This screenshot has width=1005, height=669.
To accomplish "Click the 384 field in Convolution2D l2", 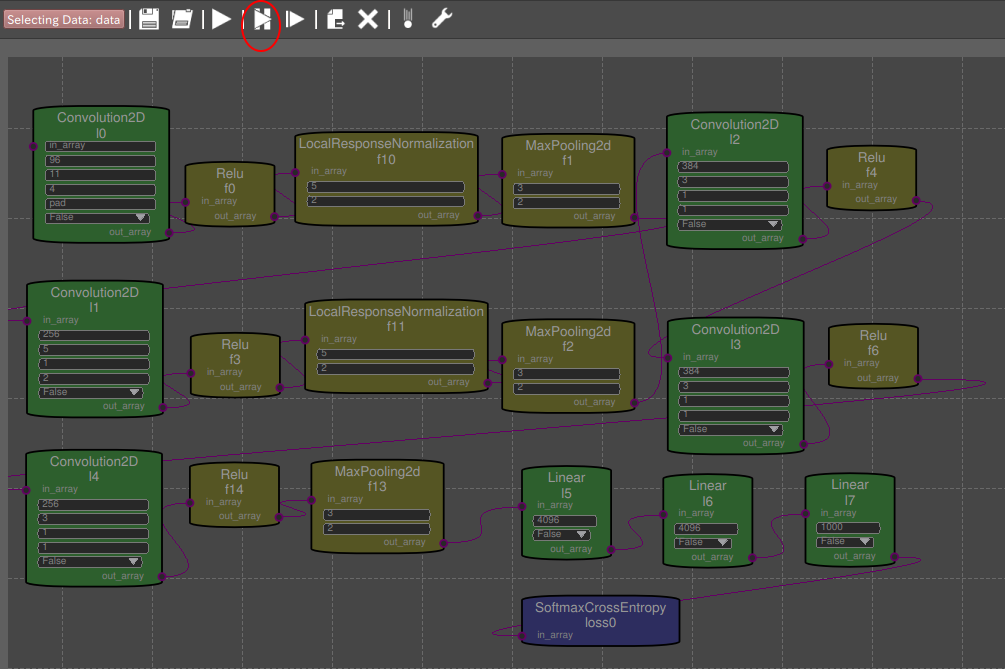I will (733, 167).
